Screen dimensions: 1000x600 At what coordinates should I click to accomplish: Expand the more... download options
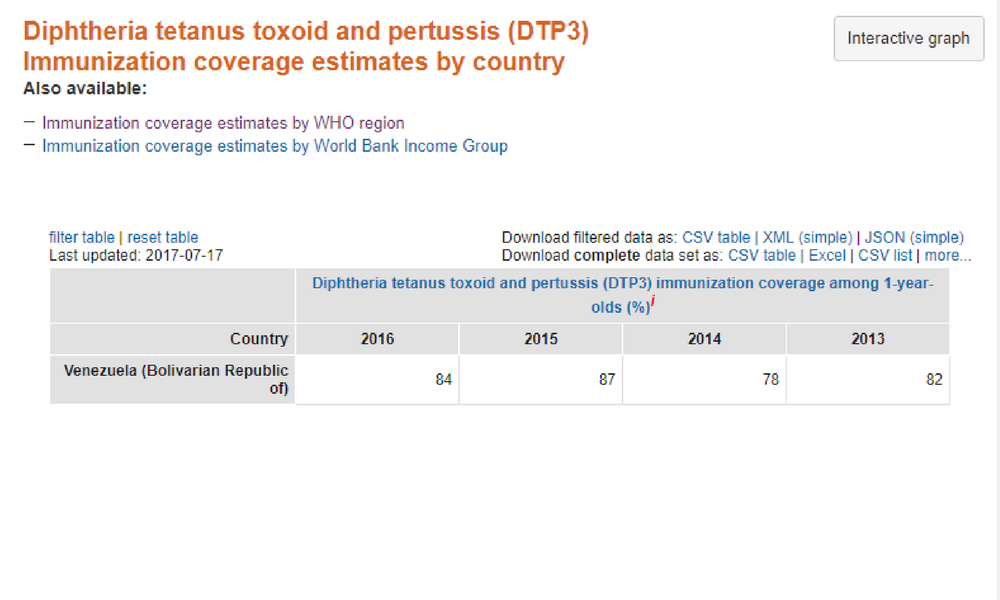(948, 255)
